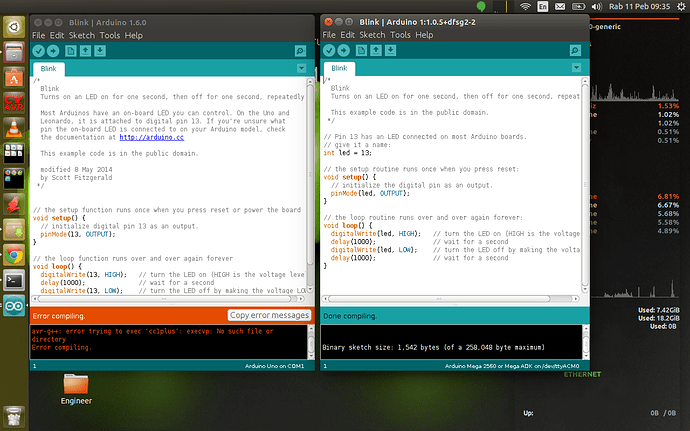Focus Arduino IDE launcher icon
This screenshot has width=690, height=431.
14,306
